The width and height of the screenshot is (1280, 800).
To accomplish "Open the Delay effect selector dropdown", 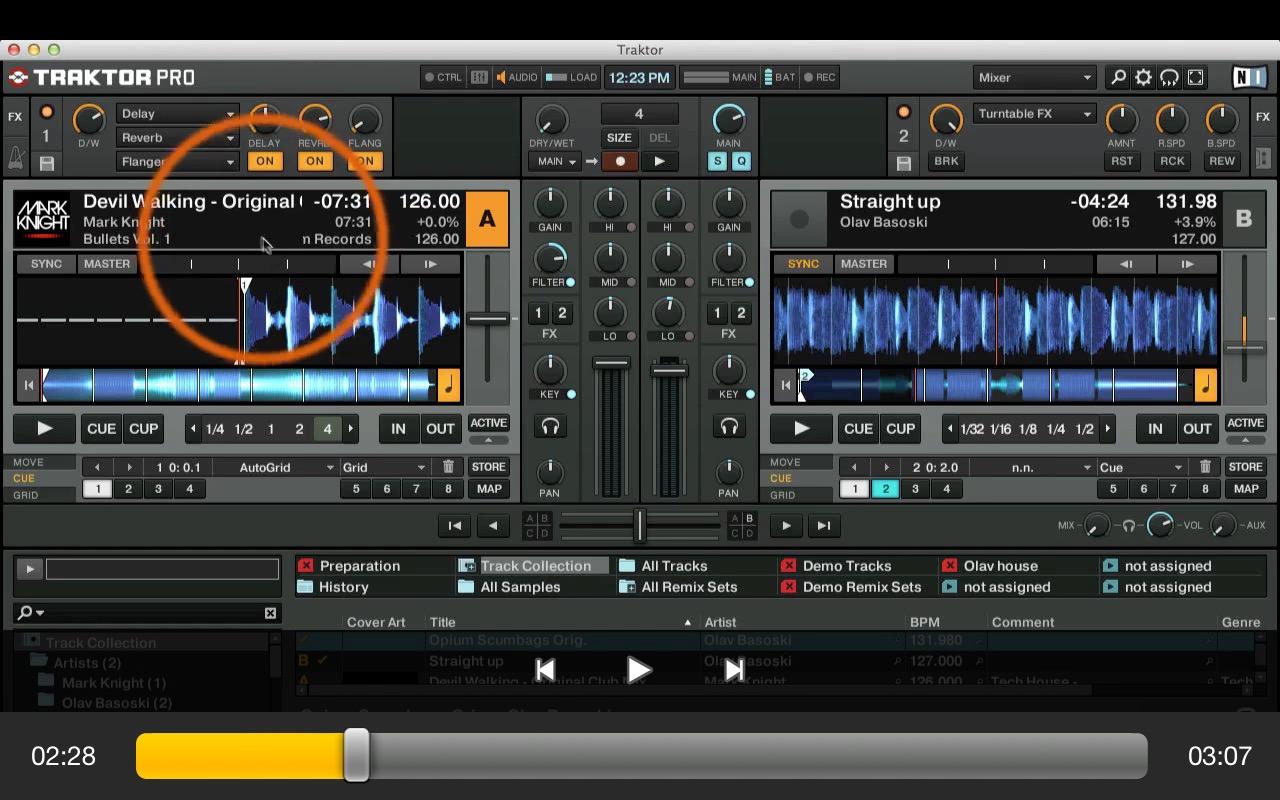I will pyautogui.click(x=177, y=114).
